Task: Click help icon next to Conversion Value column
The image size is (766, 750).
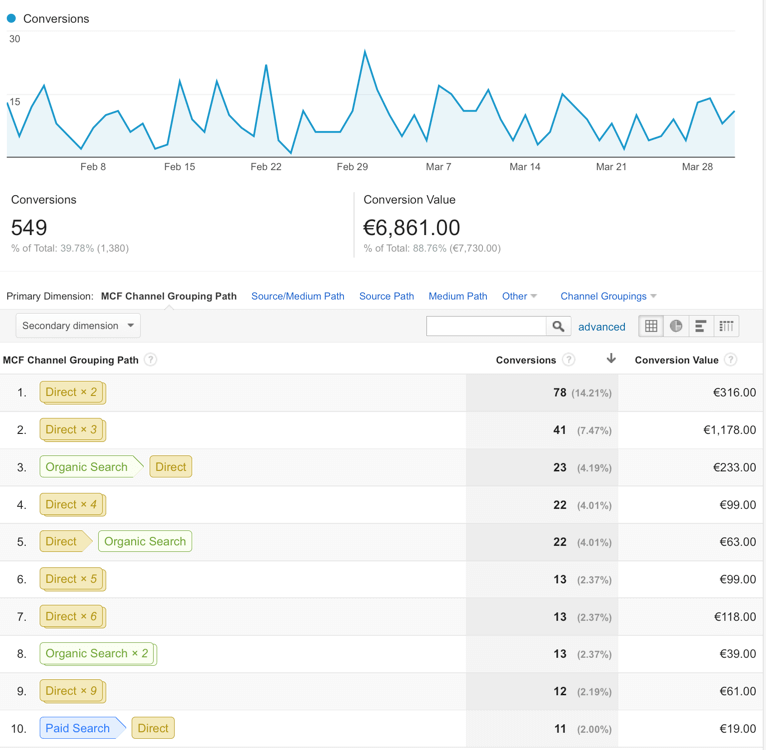Action: pos(731,360)
